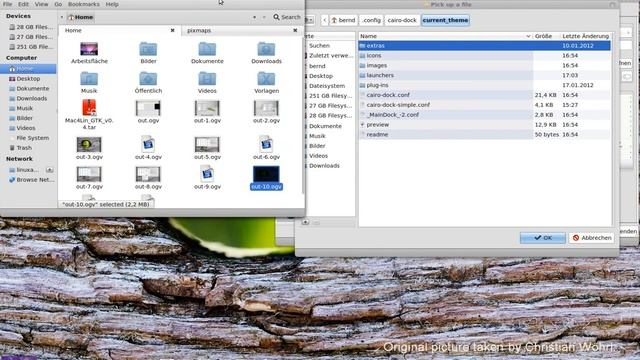Open the File menu

(x=7, y=4)
